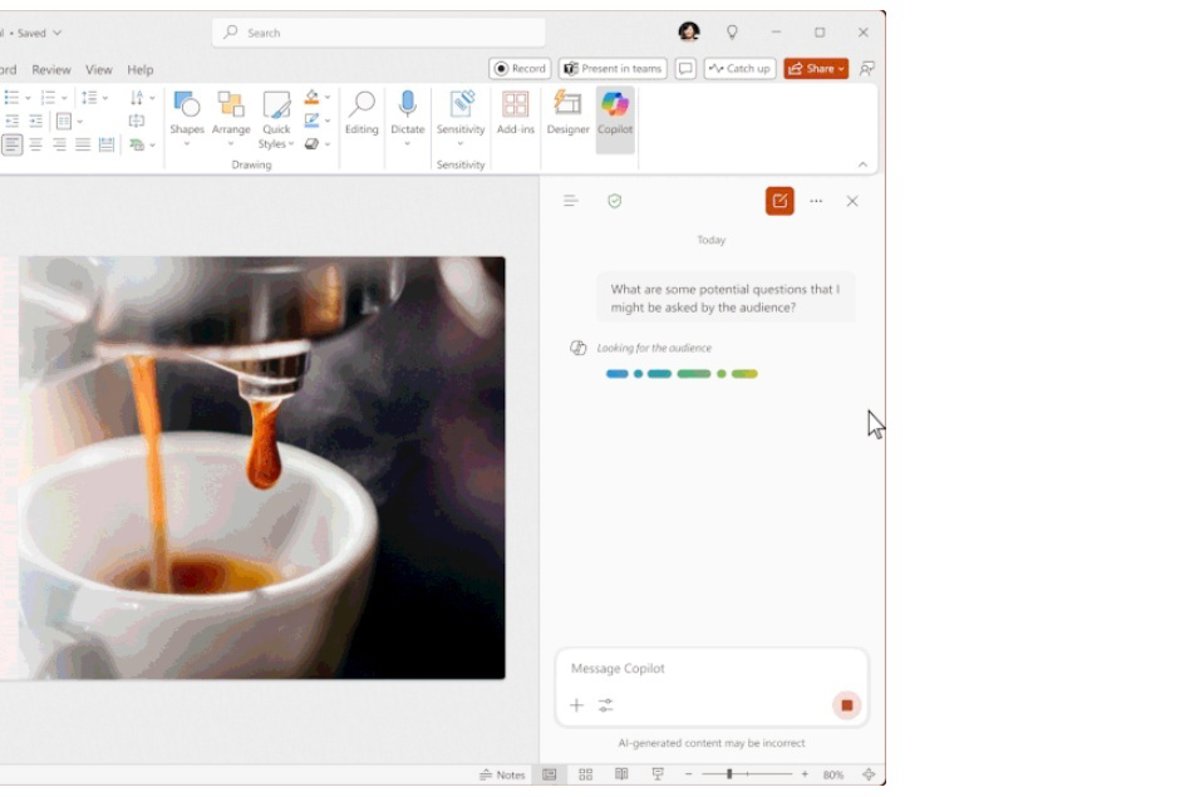Switch to Slide Sorter view
The width and height of the screenshot is (1200, 797).
(586, 775)
